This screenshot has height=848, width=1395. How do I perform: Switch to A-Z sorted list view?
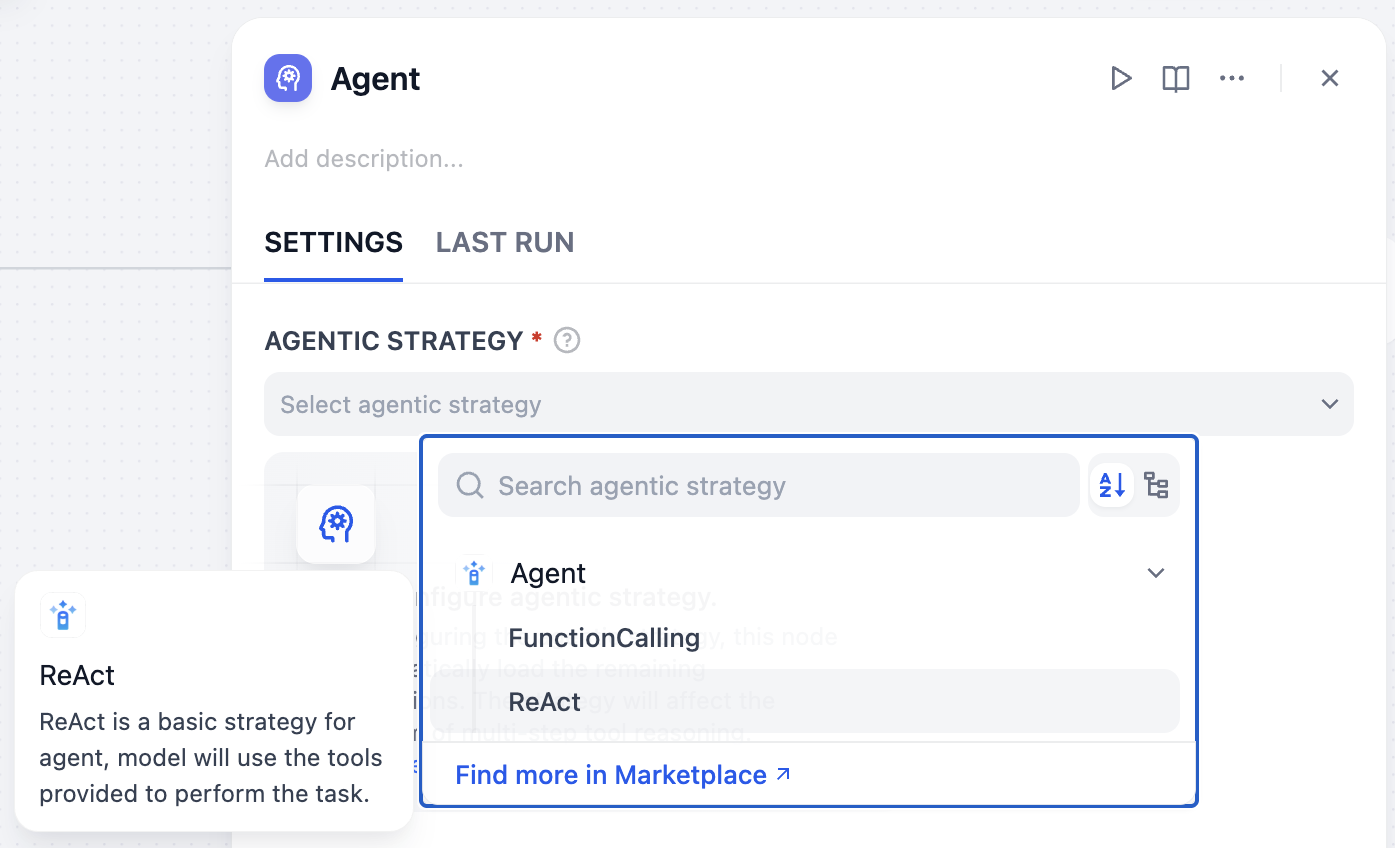tap(1112, 486)
